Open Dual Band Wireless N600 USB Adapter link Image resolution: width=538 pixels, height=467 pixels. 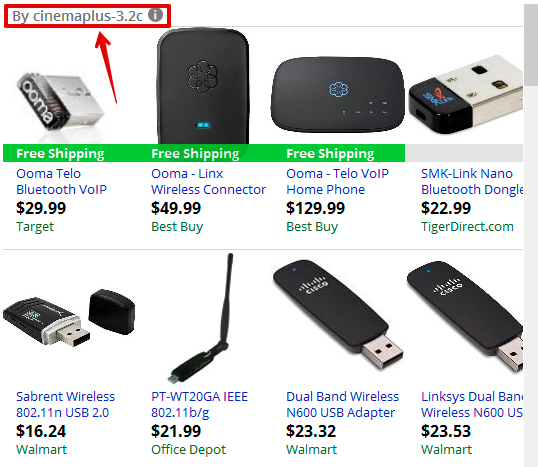pos(342,405)
